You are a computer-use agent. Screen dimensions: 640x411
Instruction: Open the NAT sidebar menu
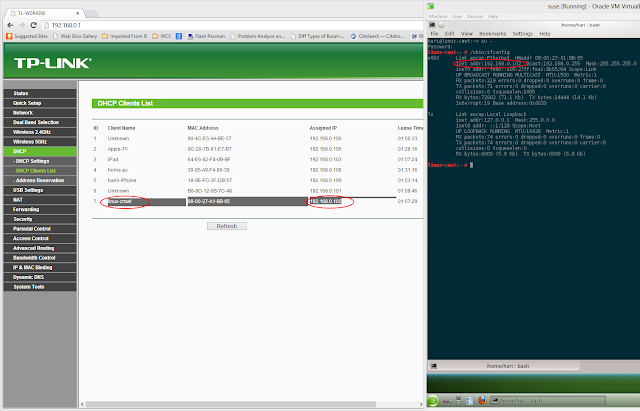(x=40, y=200)
